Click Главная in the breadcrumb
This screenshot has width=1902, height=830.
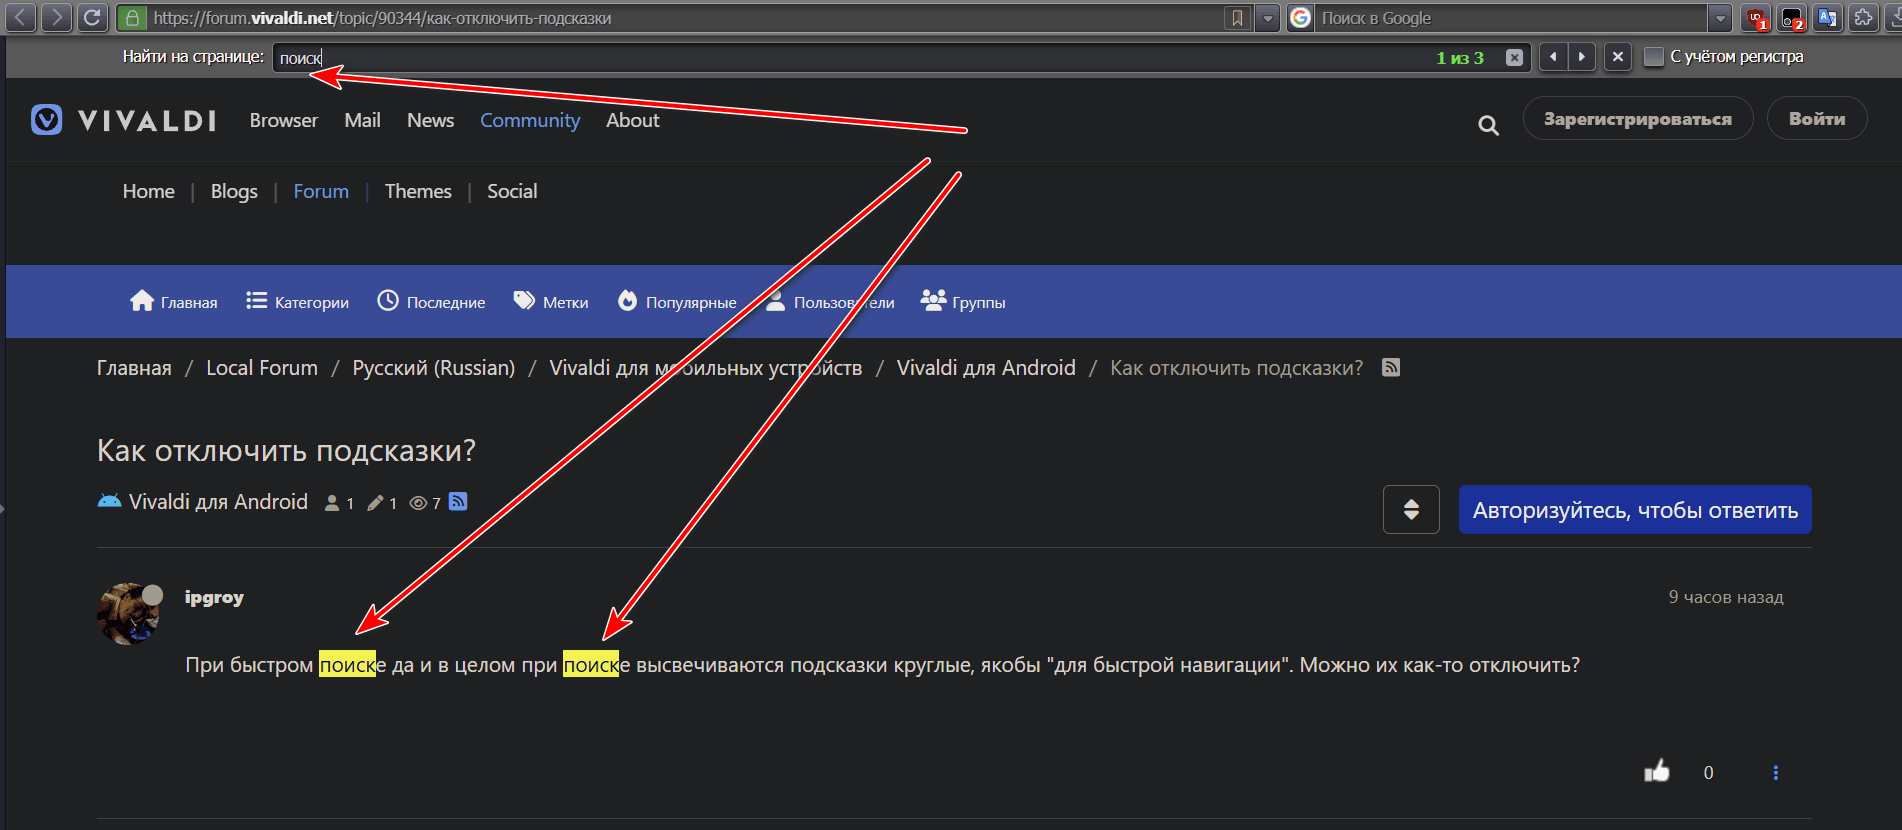click(134, 368)
